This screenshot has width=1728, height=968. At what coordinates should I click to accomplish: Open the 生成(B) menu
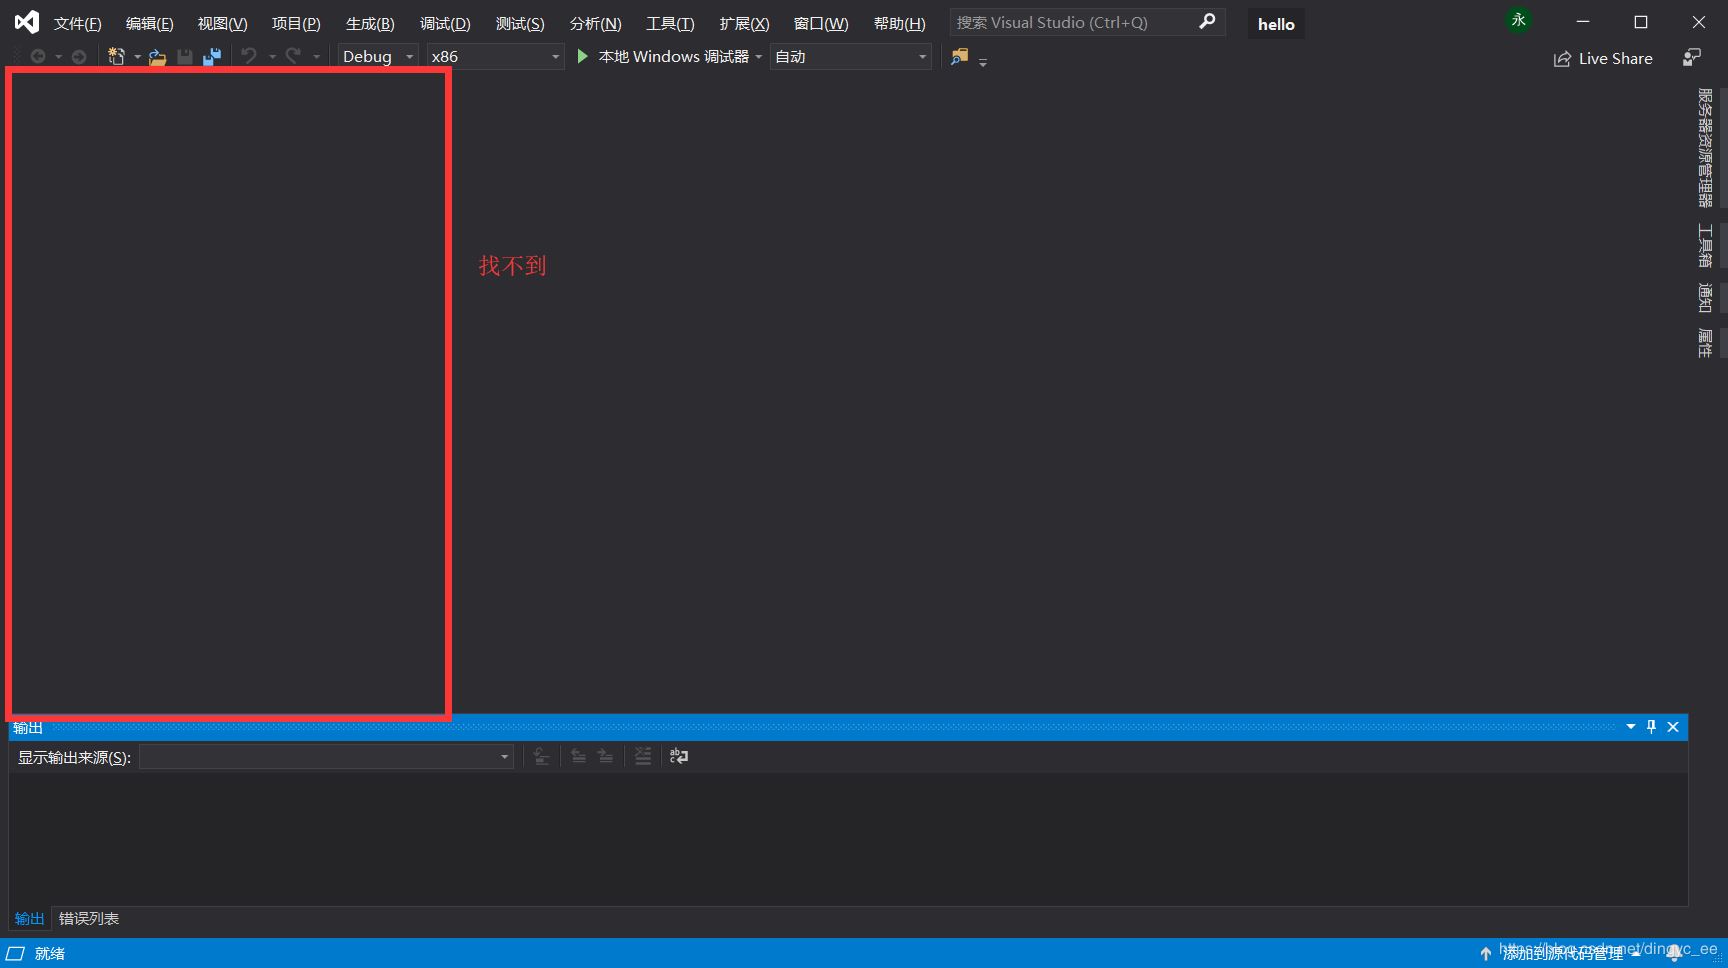[370, 23]
